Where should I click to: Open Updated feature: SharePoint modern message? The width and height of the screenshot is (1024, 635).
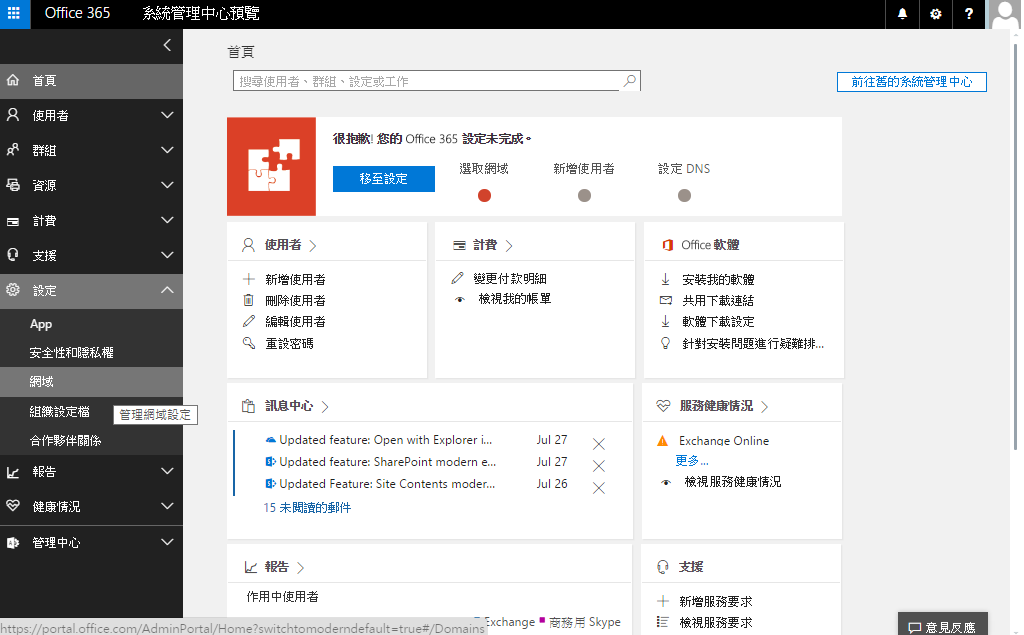388,462
